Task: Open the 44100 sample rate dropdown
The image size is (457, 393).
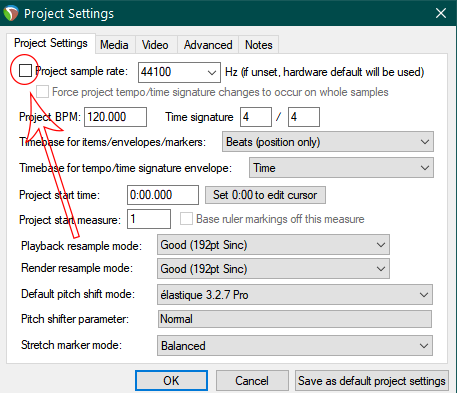Action: click(179, 72)
